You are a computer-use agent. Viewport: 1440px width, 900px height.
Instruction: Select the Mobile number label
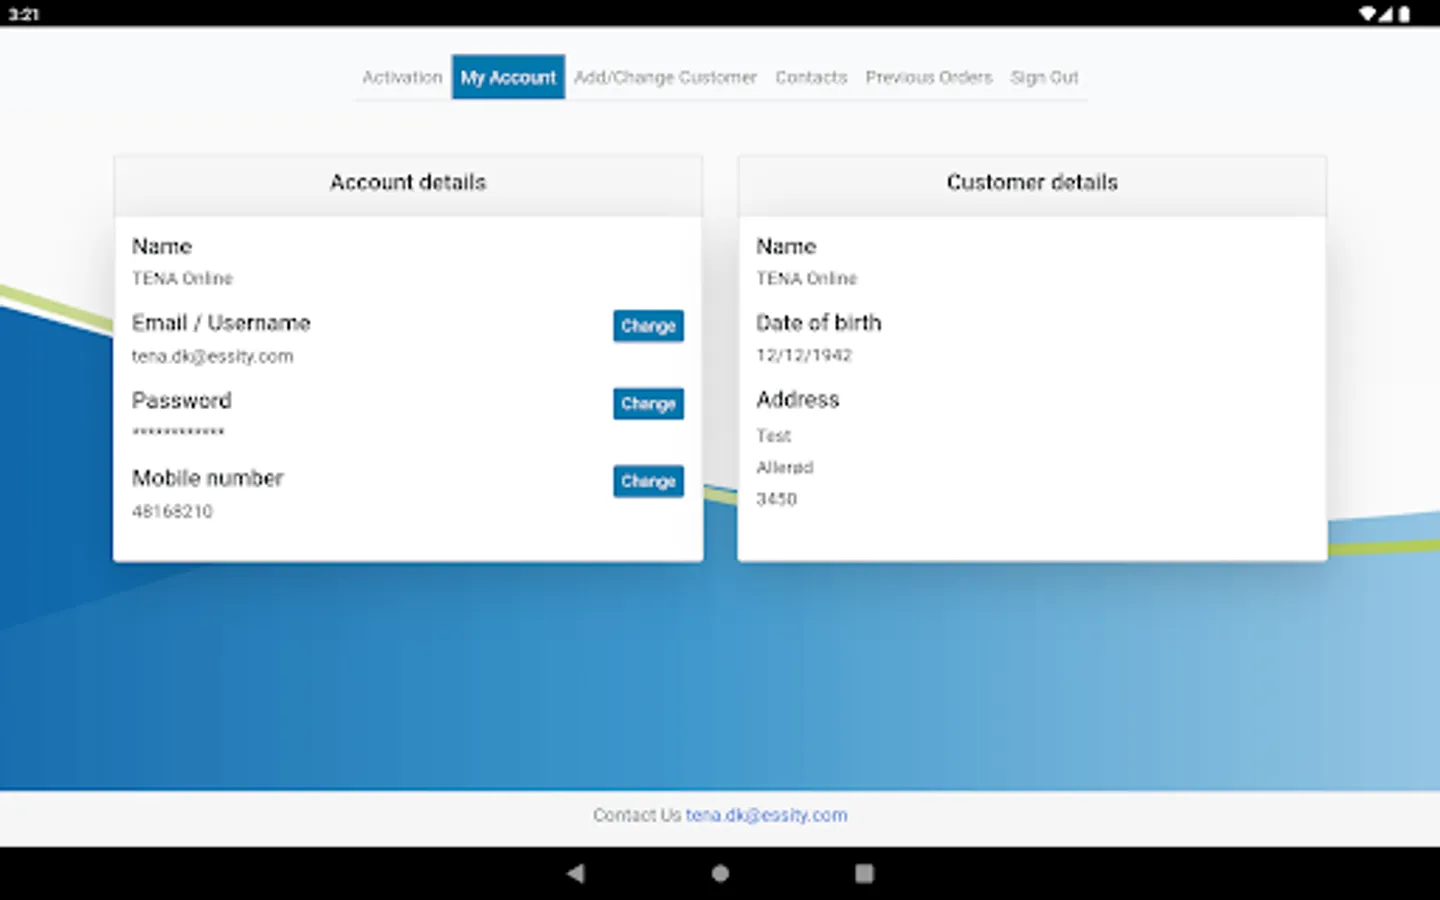coord(208,478)
